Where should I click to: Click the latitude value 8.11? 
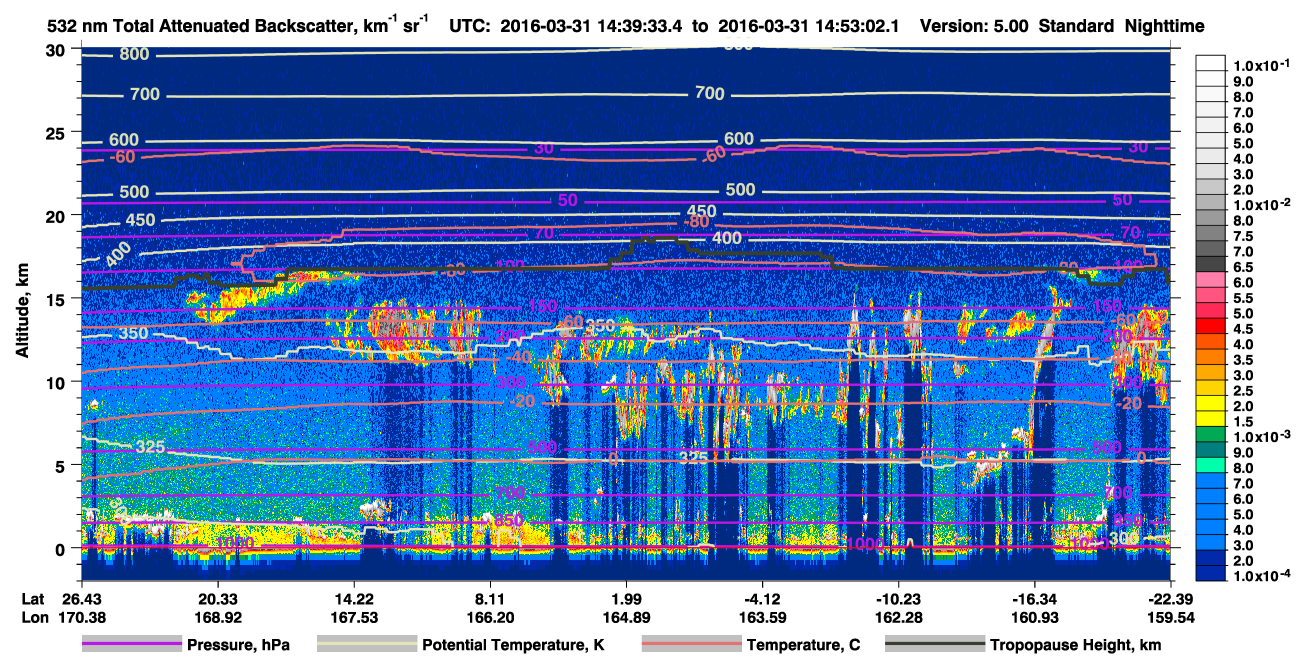click(490, 598)
